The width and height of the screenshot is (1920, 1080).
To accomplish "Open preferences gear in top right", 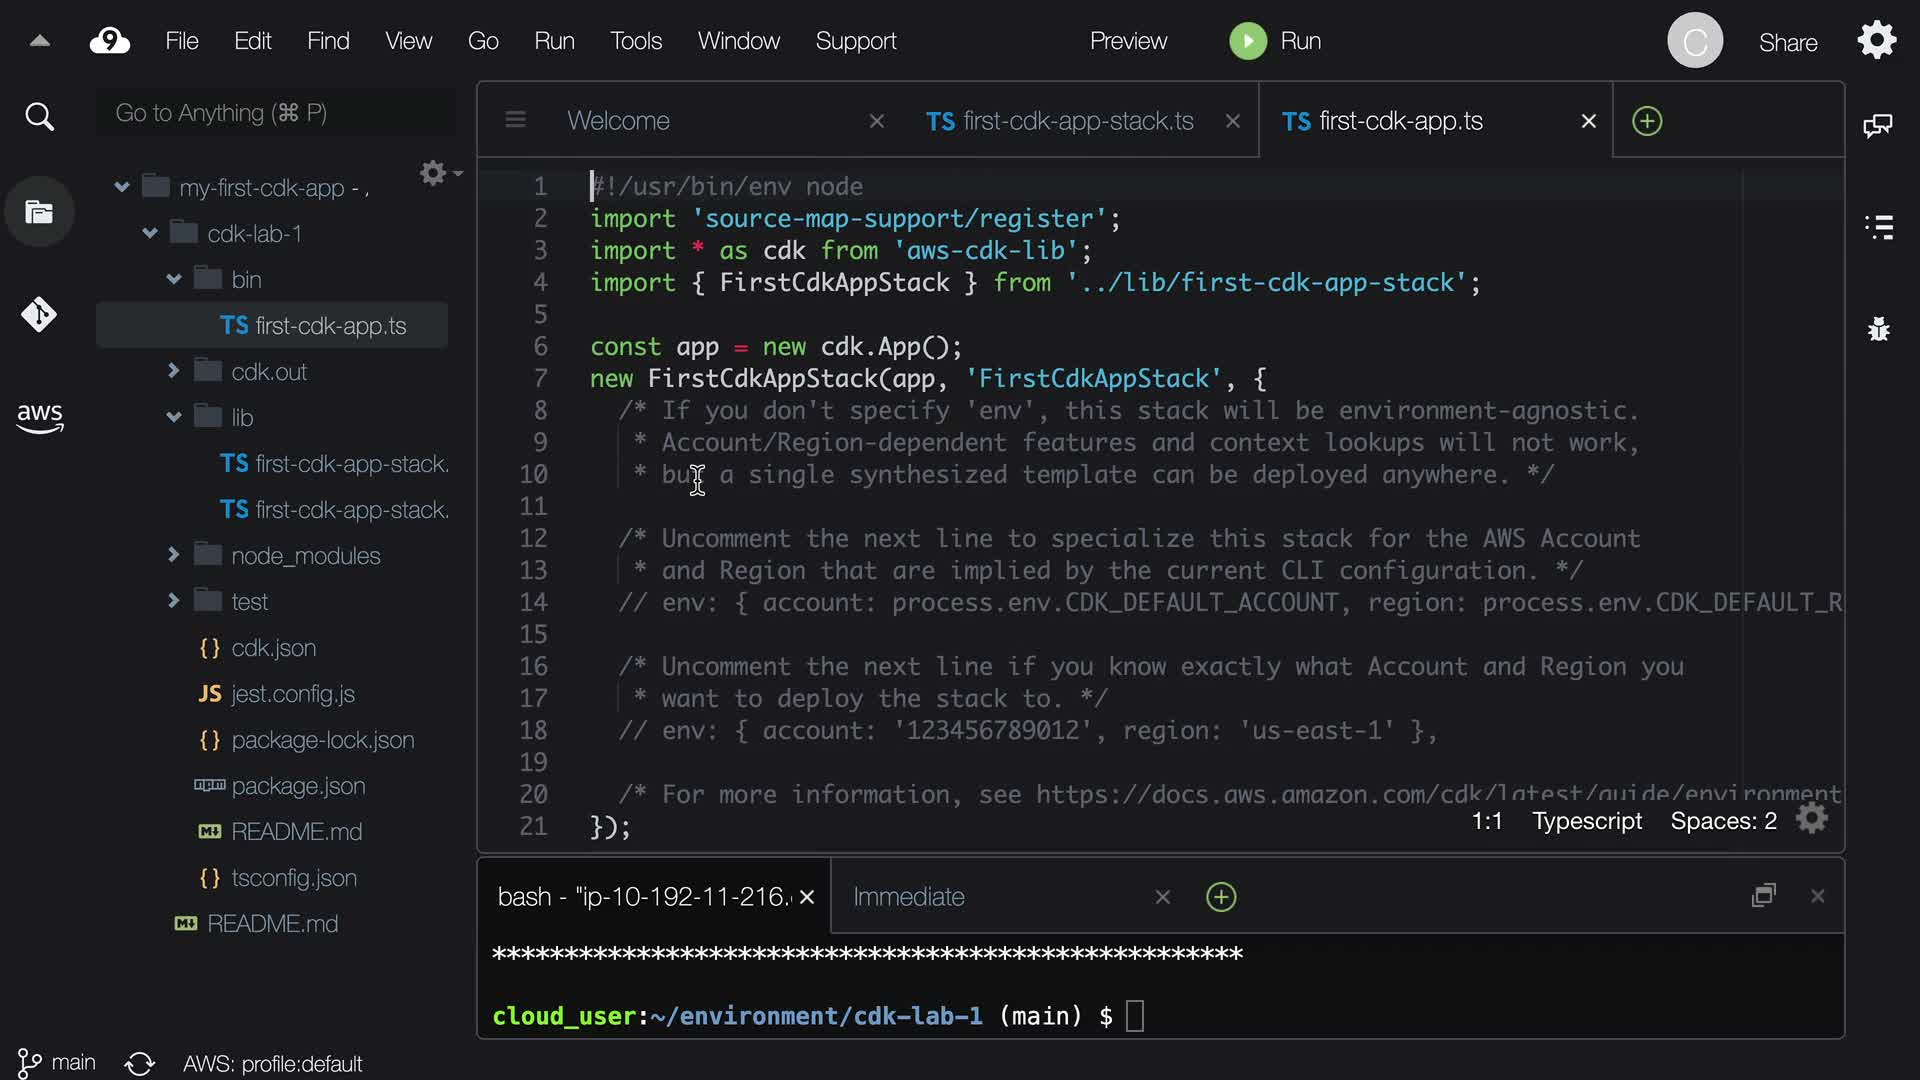I will pos(1877,41).
